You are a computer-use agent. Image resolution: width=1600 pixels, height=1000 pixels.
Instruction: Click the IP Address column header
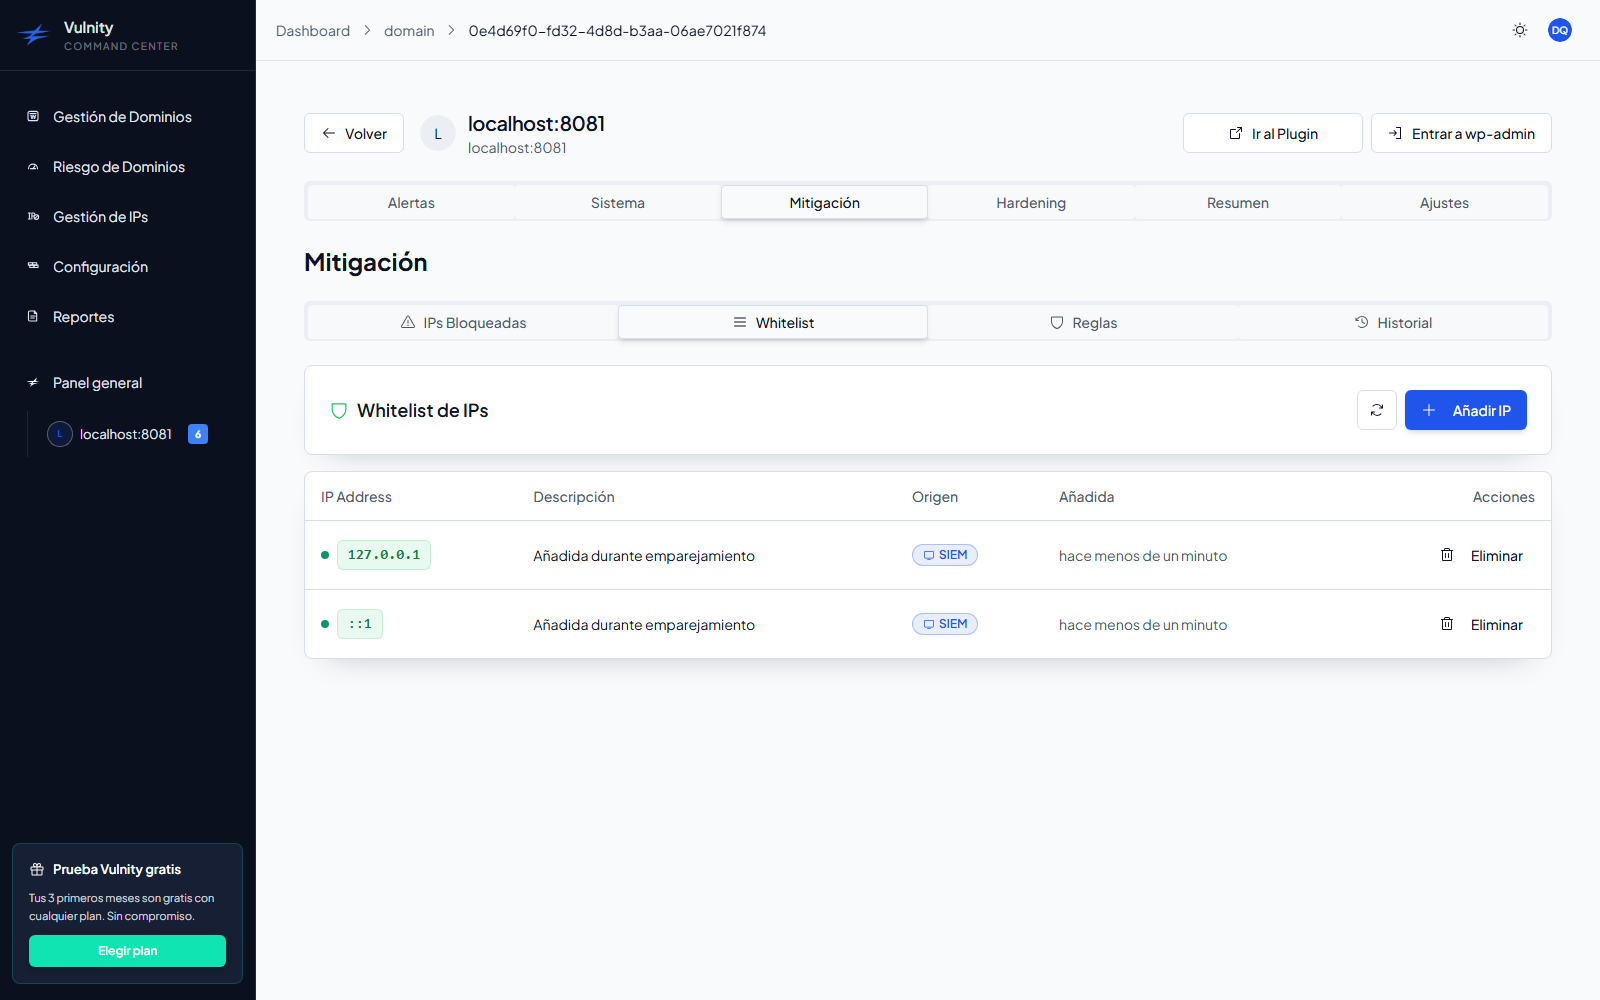pyautogui.click(x=356, y=497)
